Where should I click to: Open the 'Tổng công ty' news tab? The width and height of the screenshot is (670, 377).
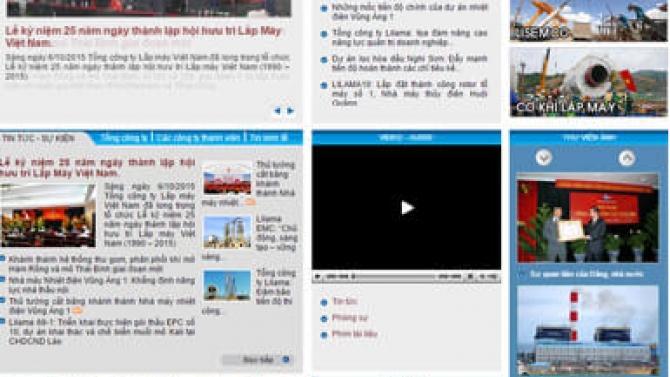pos(124,138)
